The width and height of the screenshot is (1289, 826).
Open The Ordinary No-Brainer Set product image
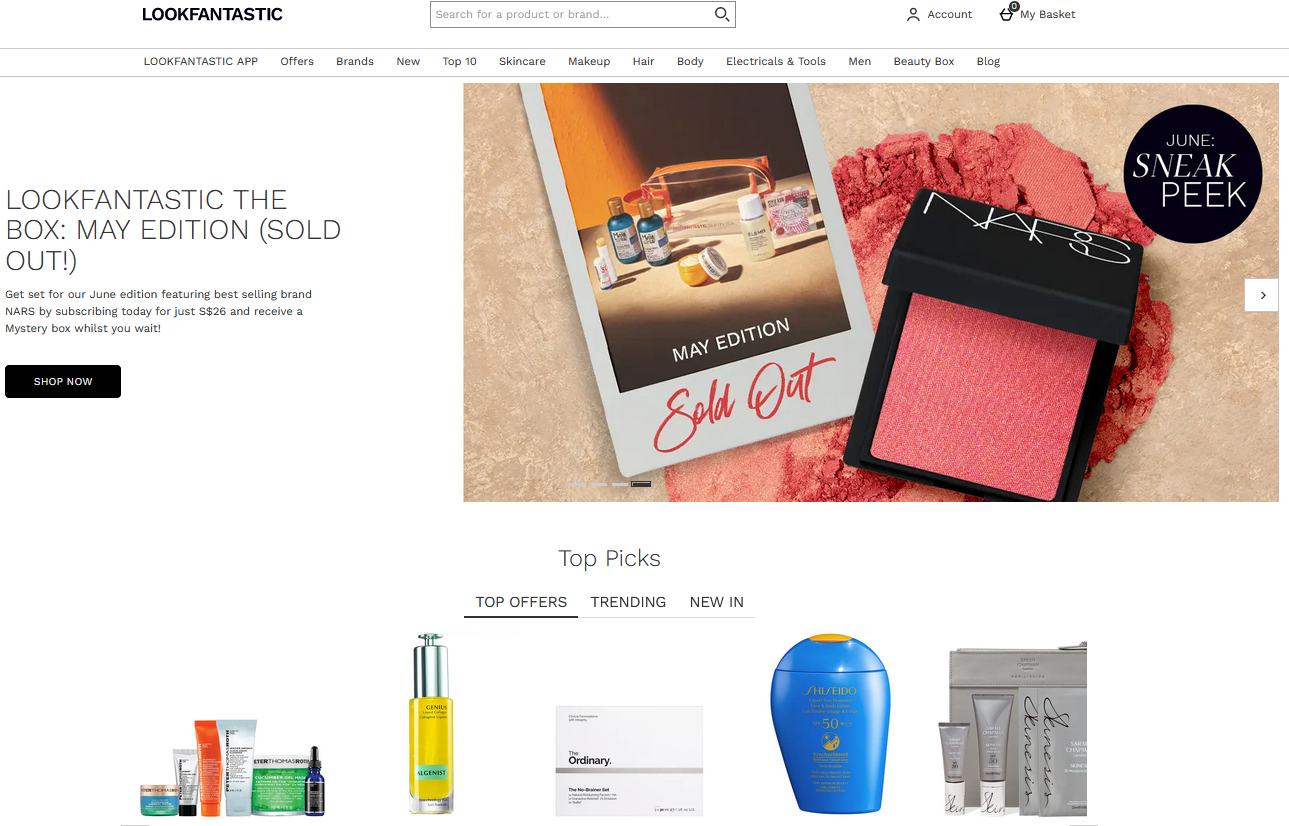(x=629, y=761)
